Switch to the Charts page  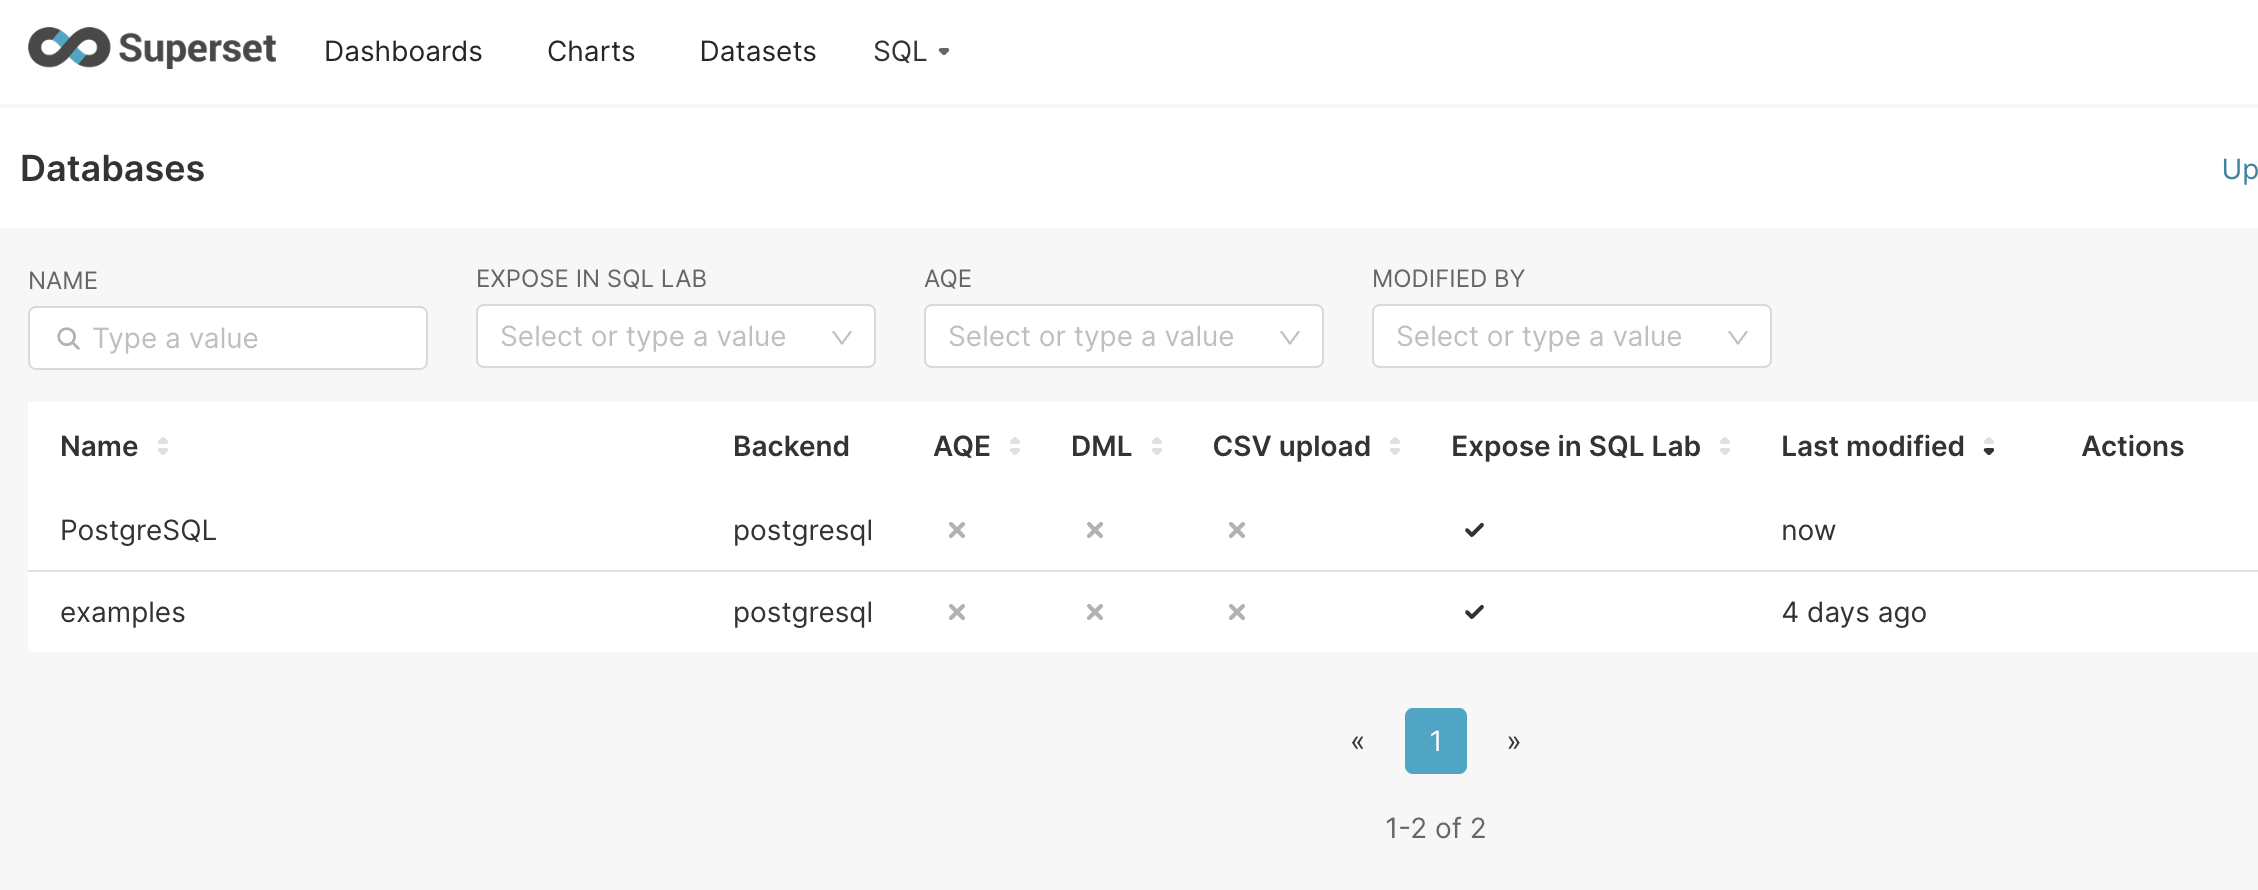590,51
